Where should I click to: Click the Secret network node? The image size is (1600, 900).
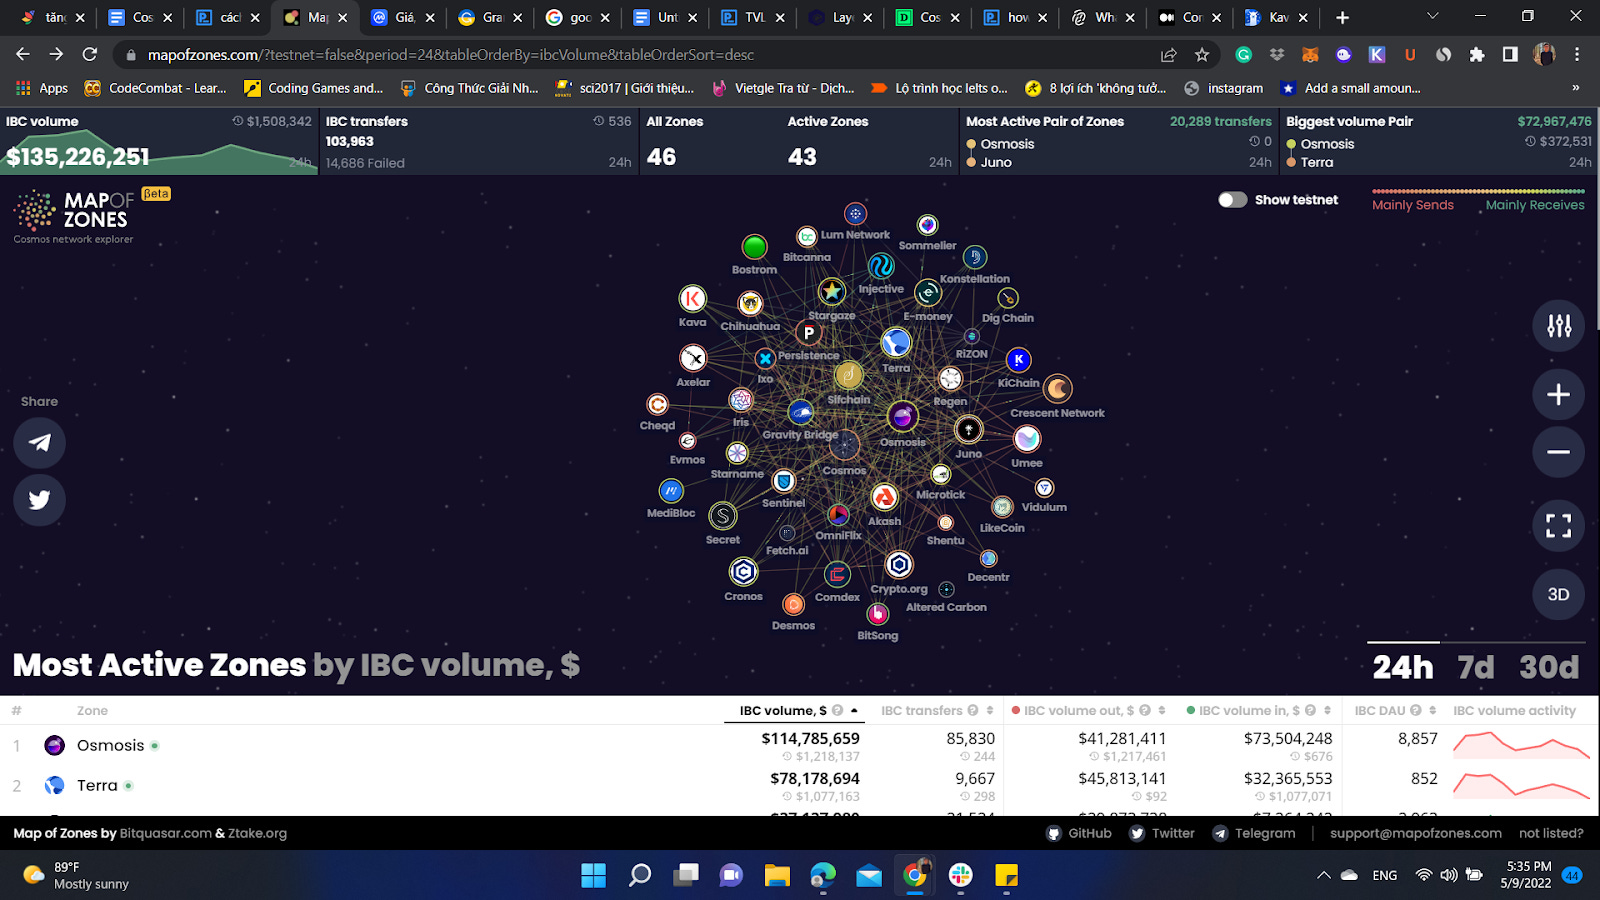click(x=723, y=516)
